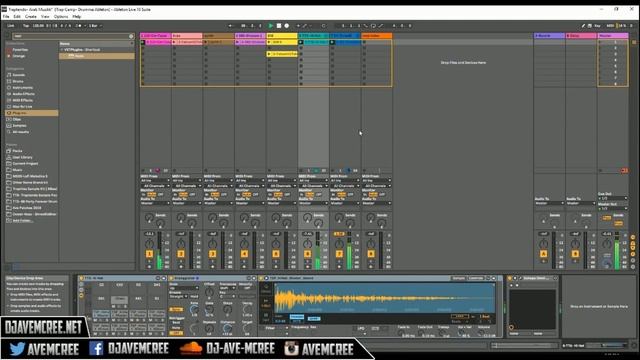Click Add Folder in browser Places

pyautogui.click(x=22, y=220)
